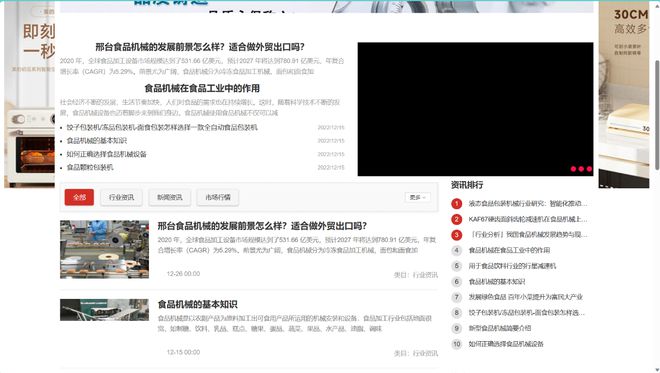Open ranking item 2 starting with KAF67
Image resolution: width=660 pixels, height=373 pixels.
(x=527, y=219)
